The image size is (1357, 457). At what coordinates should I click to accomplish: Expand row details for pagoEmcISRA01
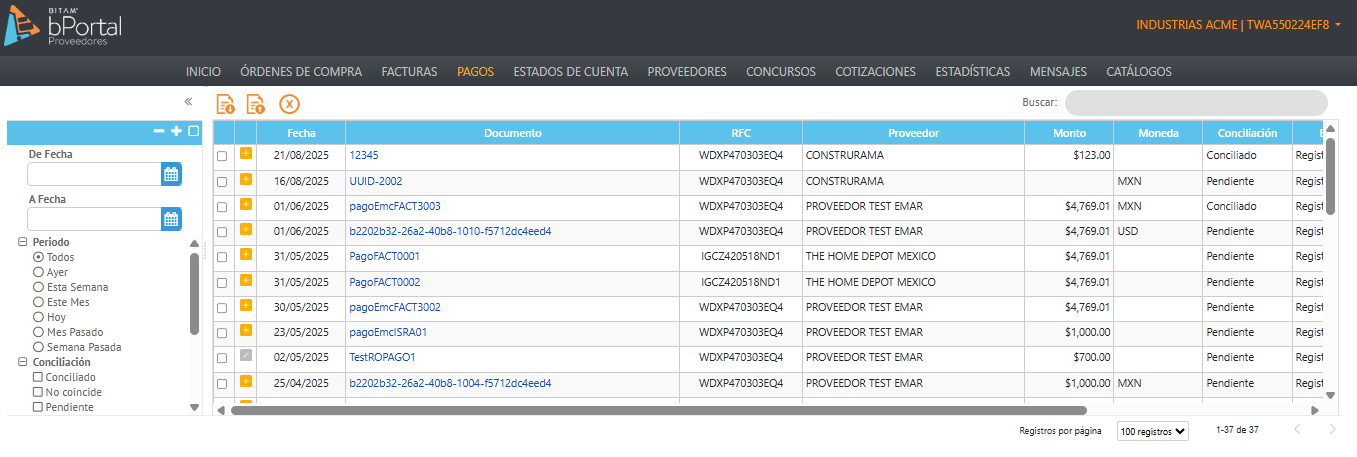point(246,330)
